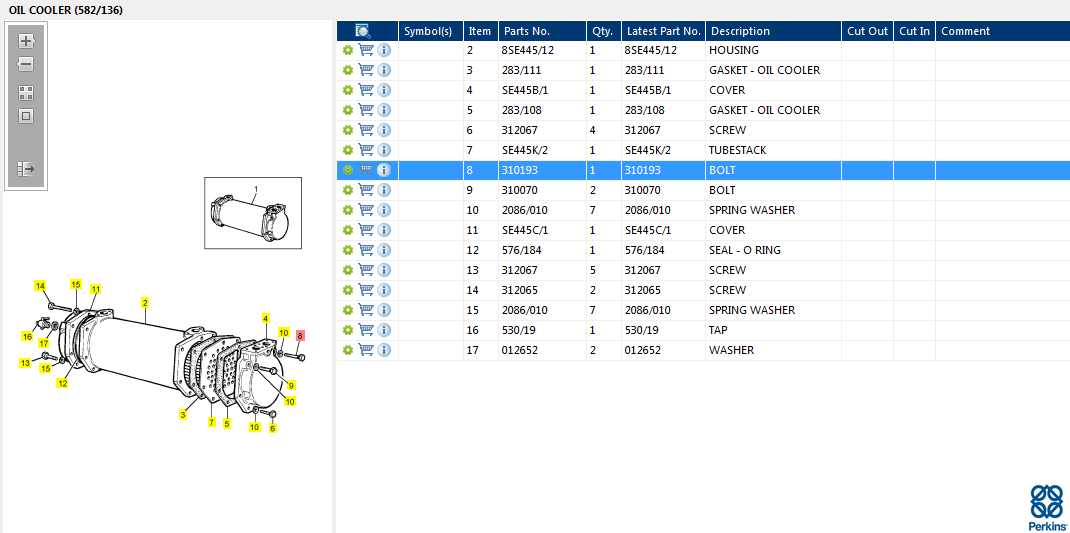
Task: Open info for SCREW 312065
Action: pos(384,290)
